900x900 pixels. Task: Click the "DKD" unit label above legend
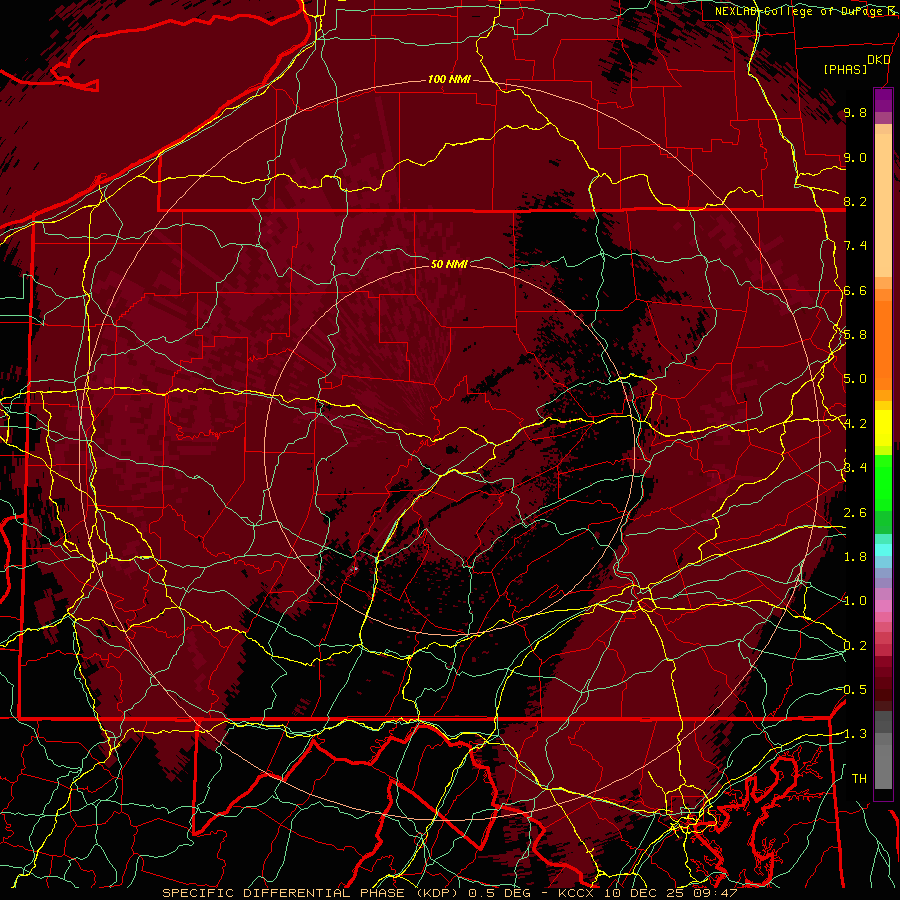coord(878,60)
